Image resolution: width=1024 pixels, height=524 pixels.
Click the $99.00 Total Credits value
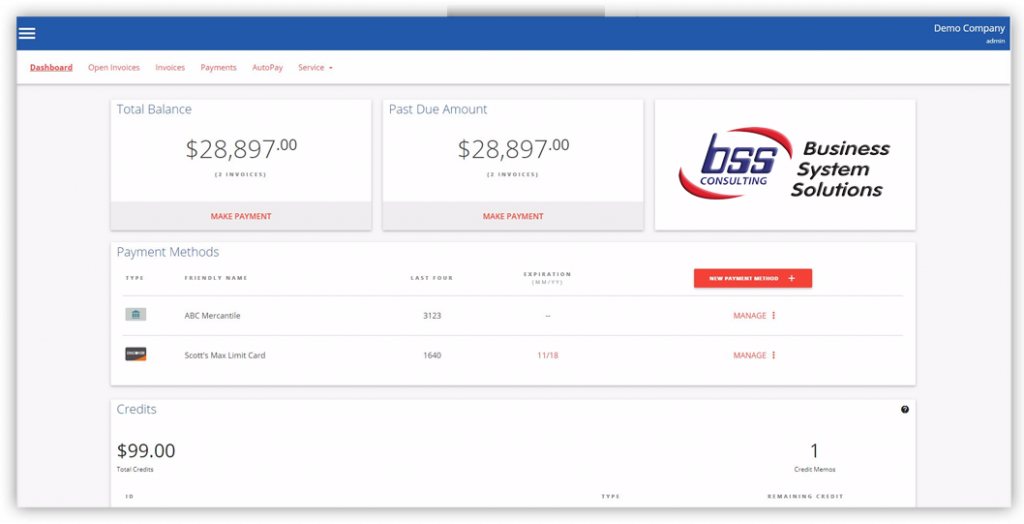[146, 451]
